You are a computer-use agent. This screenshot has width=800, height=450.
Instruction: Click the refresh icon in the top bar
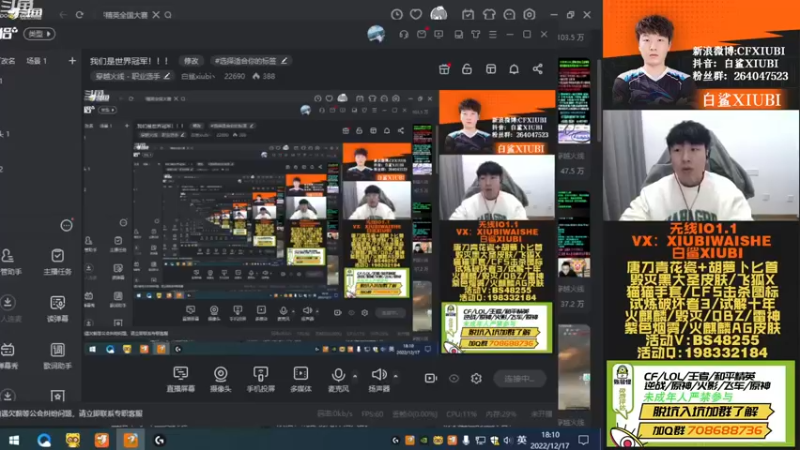(x=80, y=15)
